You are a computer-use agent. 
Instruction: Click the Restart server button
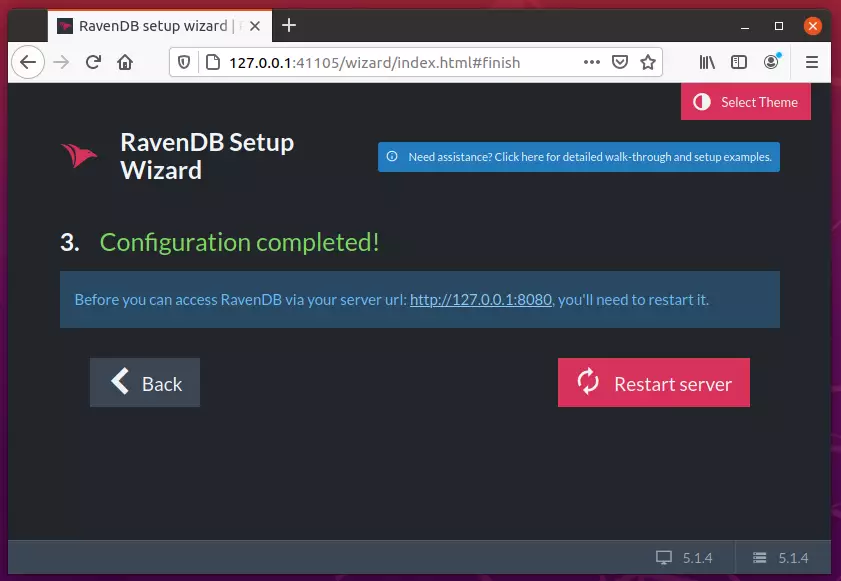click(x=654, y=383)
